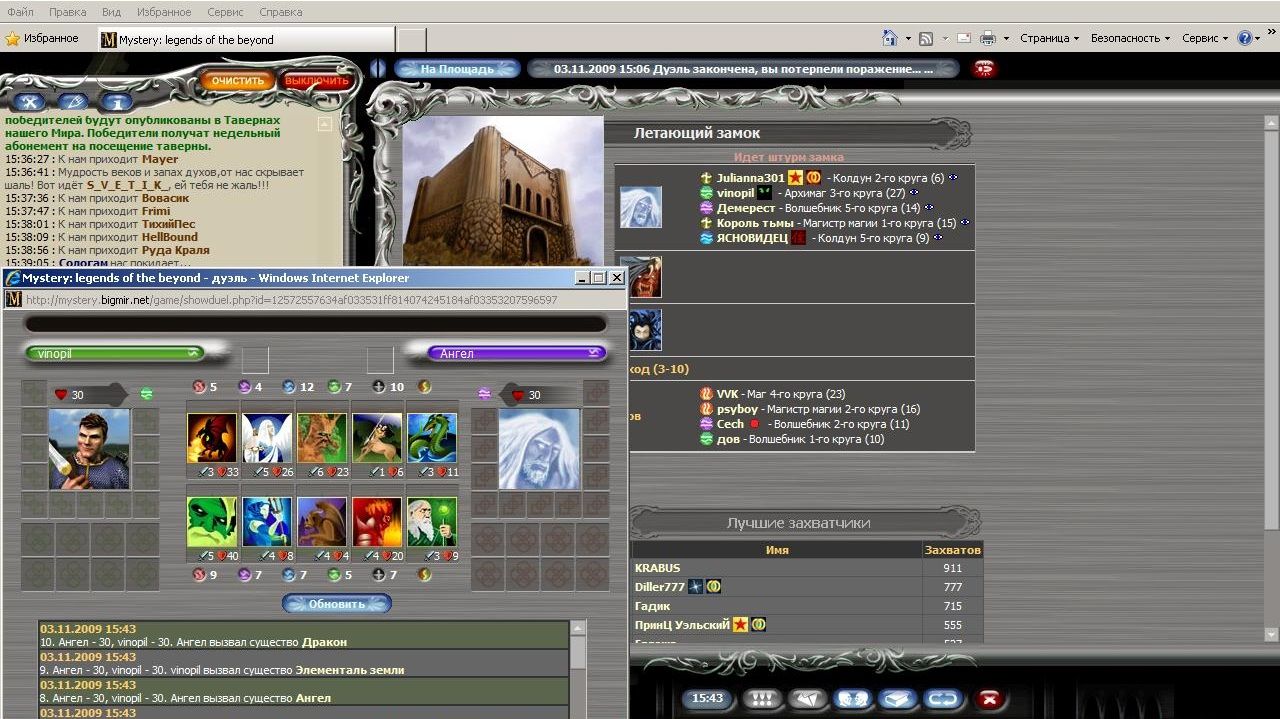This screenshot has width=1280, height=719.
Task: Open the chat tools wrench-cross icon
Action: (x=30, y=102)
